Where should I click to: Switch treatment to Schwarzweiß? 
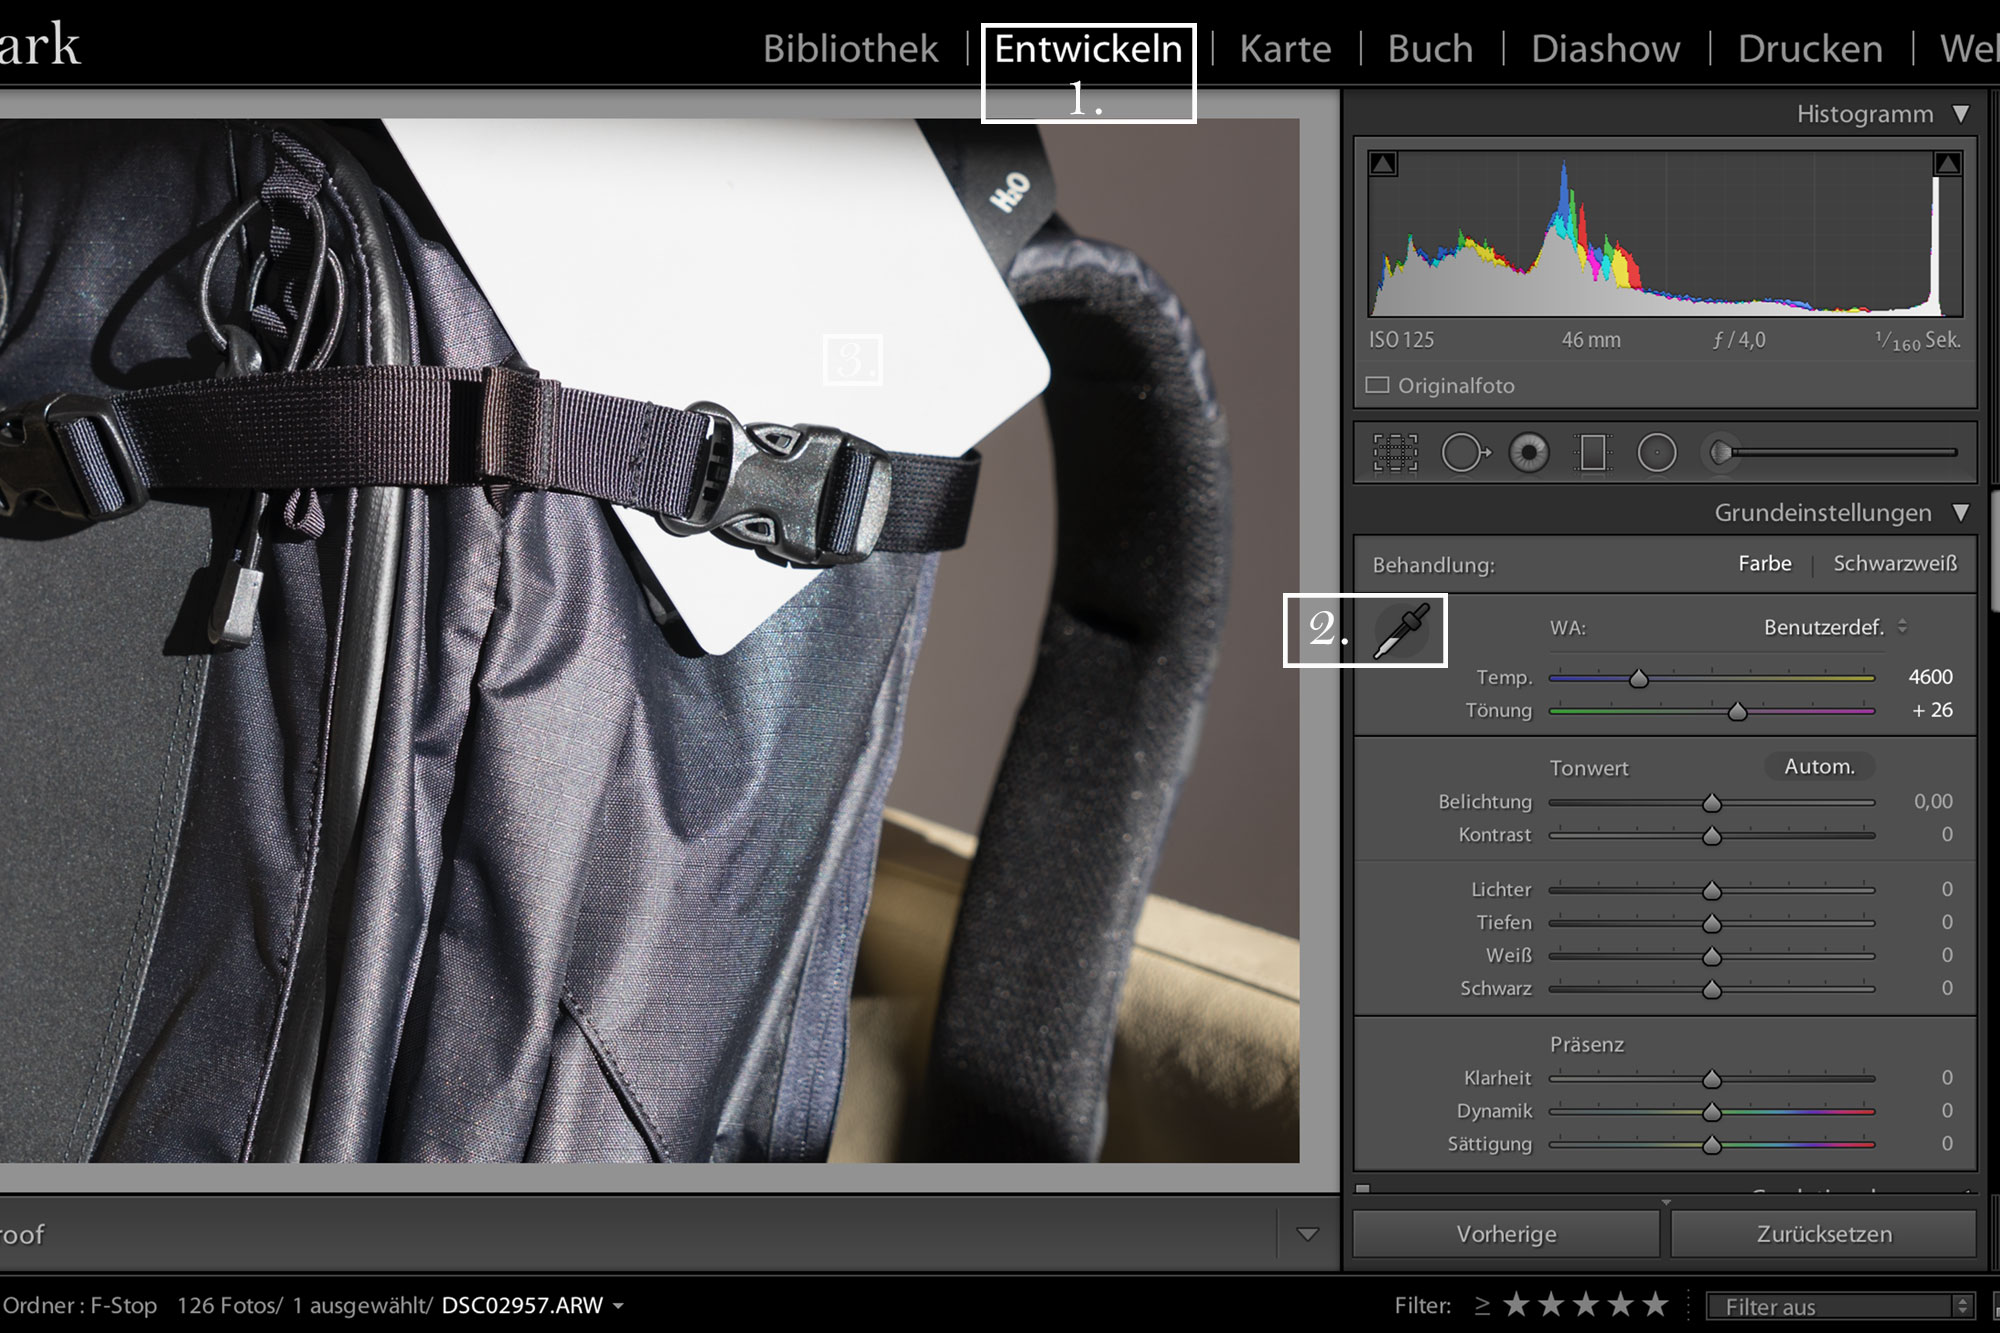pyautogui.click(x=1894, y=564)
